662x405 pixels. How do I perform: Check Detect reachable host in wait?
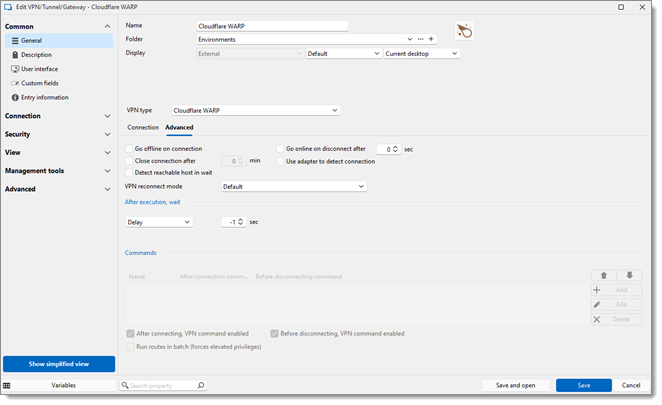129,173
